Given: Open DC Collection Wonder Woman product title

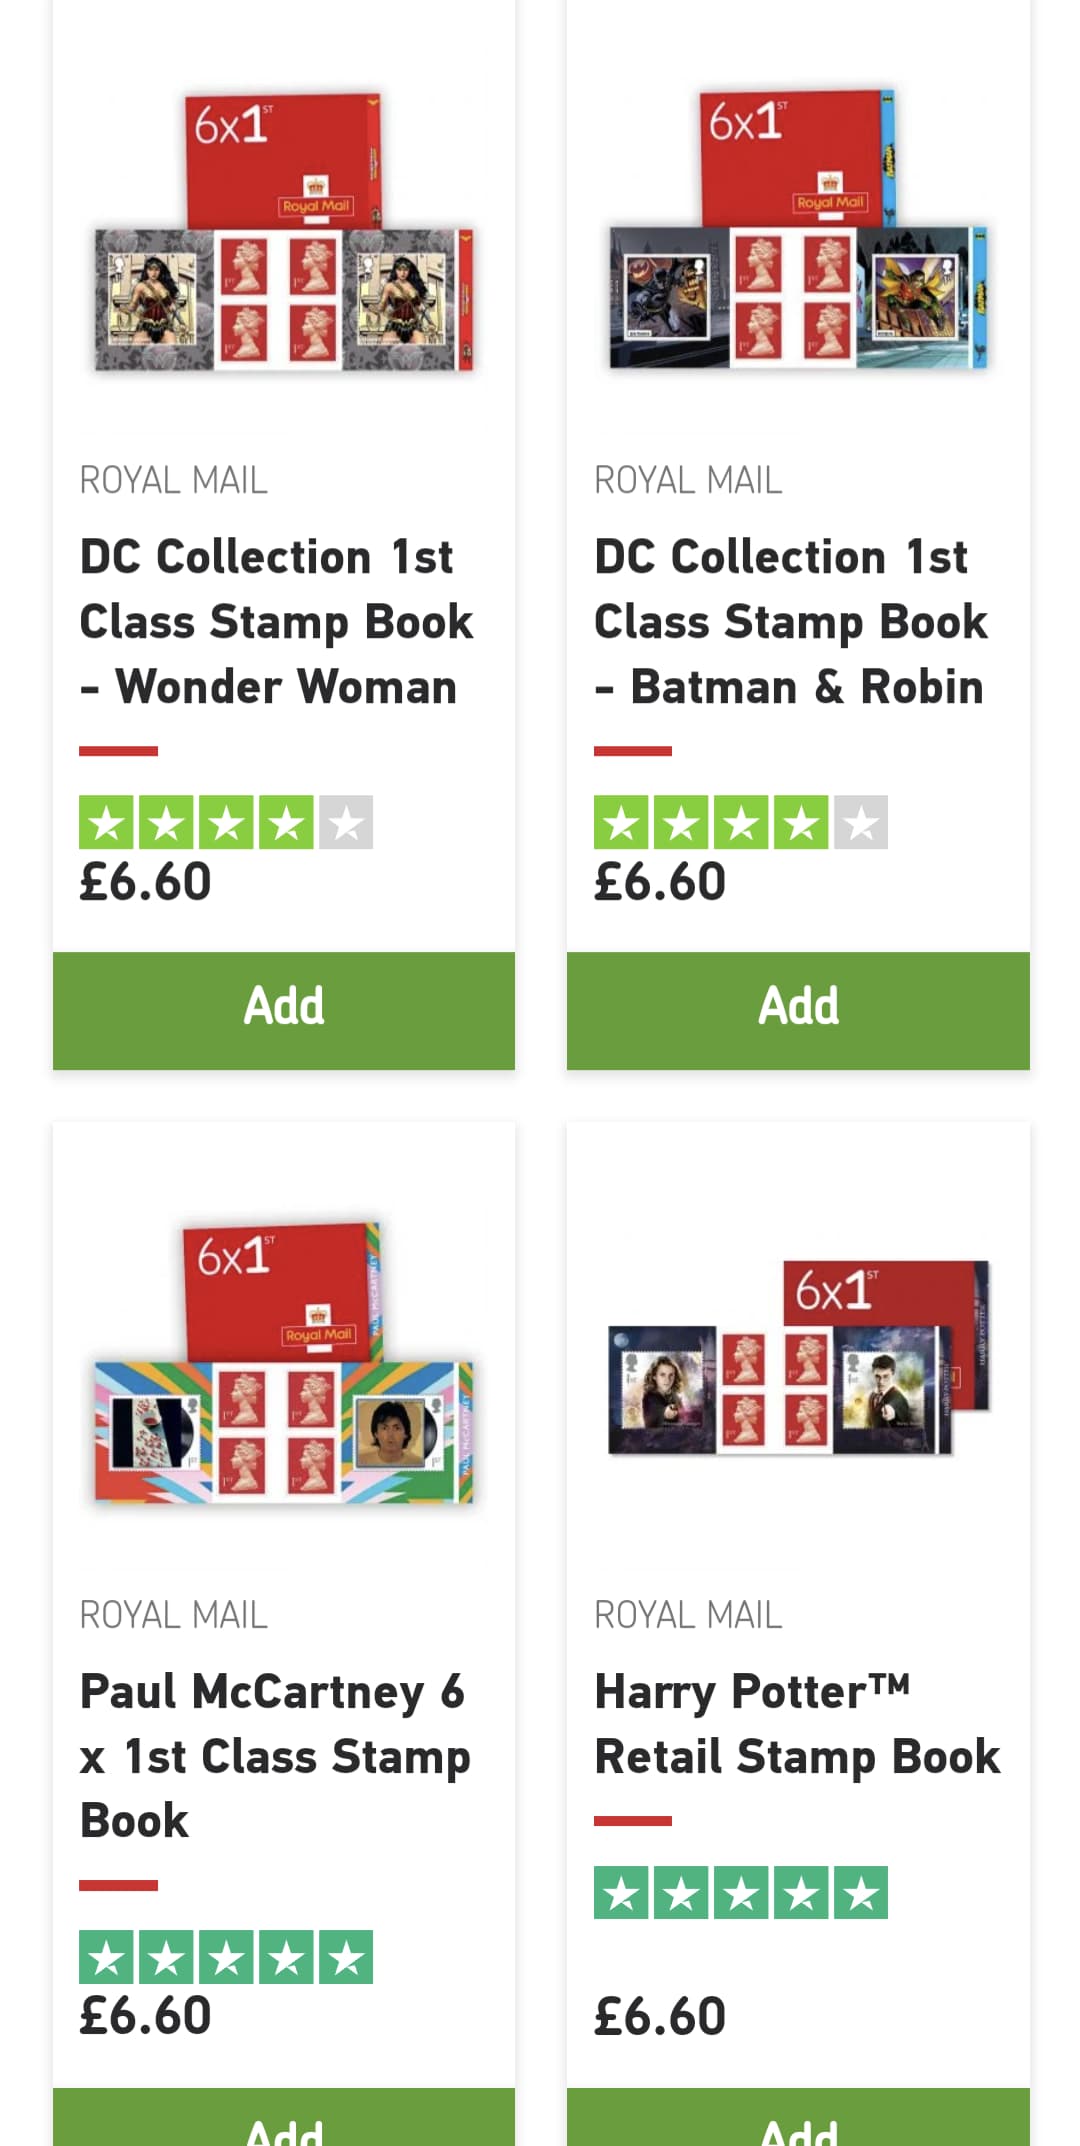Looking at the screenshot, I should click(277, 622).
